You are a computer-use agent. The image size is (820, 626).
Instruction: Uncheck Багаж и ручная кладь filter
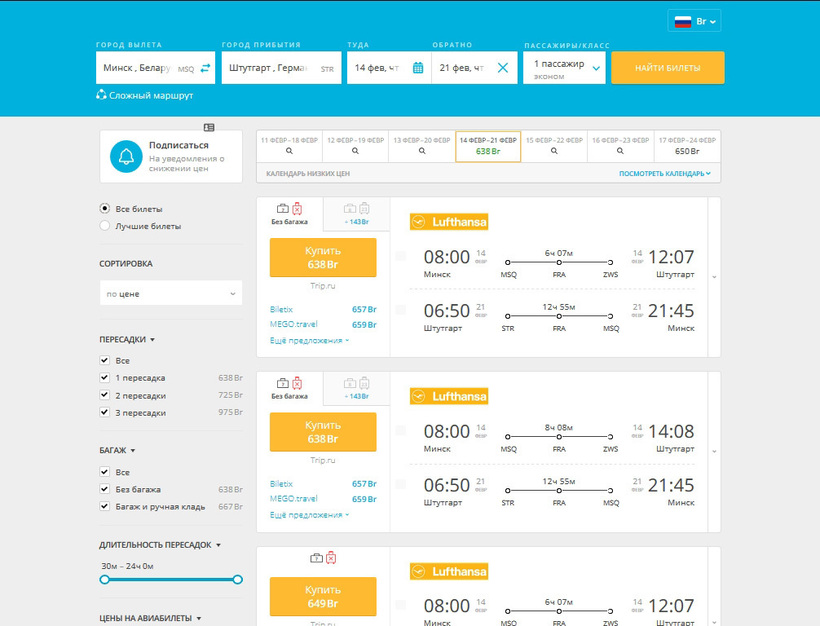click(x=105, y=506)
